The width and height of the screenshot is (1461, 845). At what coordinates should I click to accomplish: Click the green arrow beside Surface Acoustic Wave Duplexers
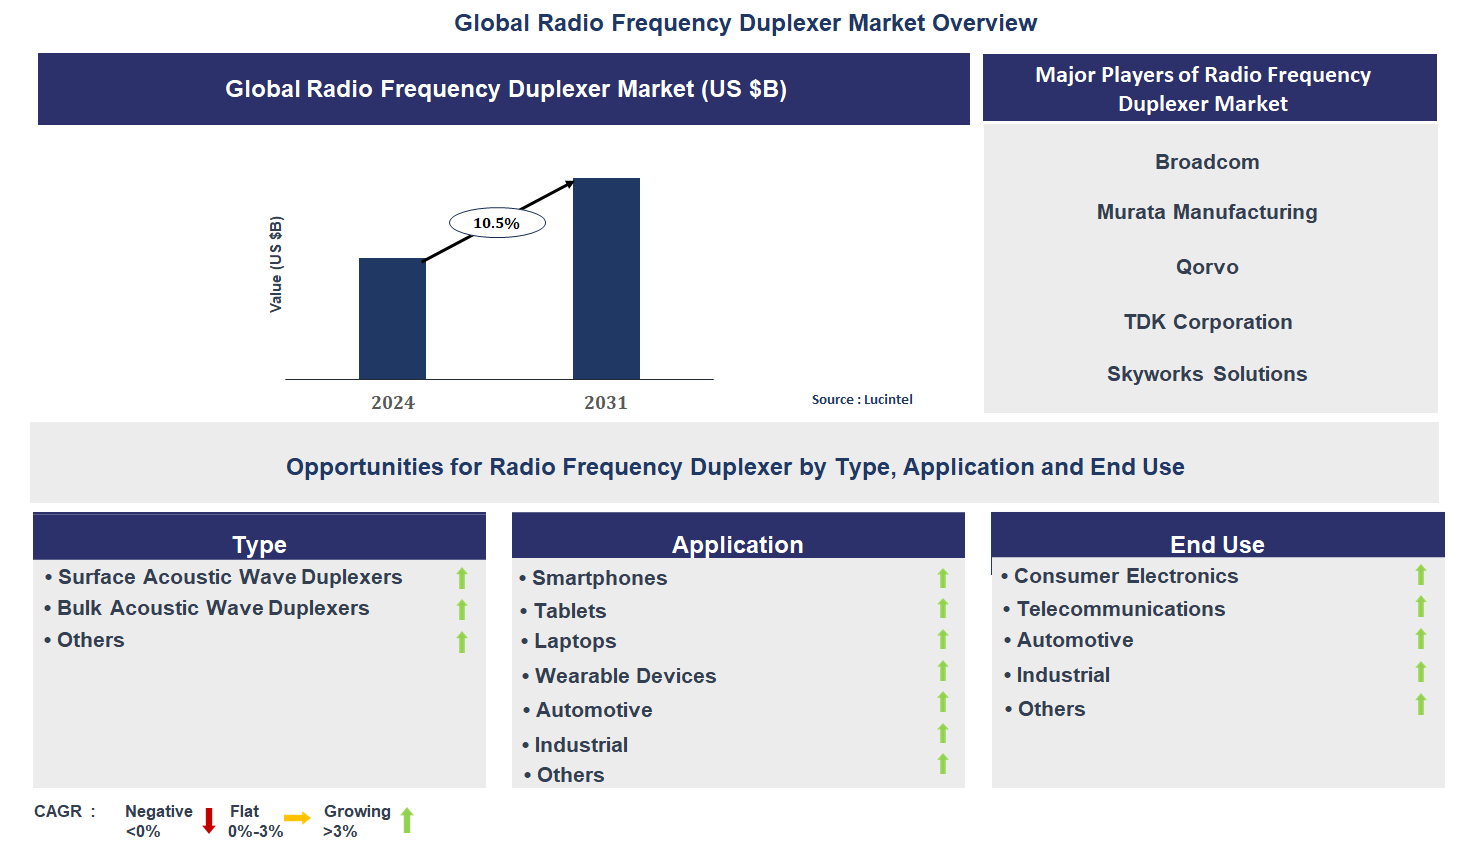point(462,578)
